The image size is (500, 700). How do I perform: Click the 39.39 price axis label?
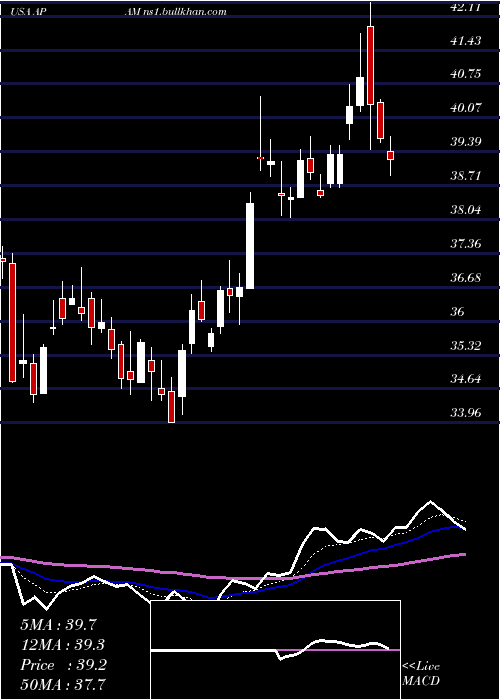(465, 142)
